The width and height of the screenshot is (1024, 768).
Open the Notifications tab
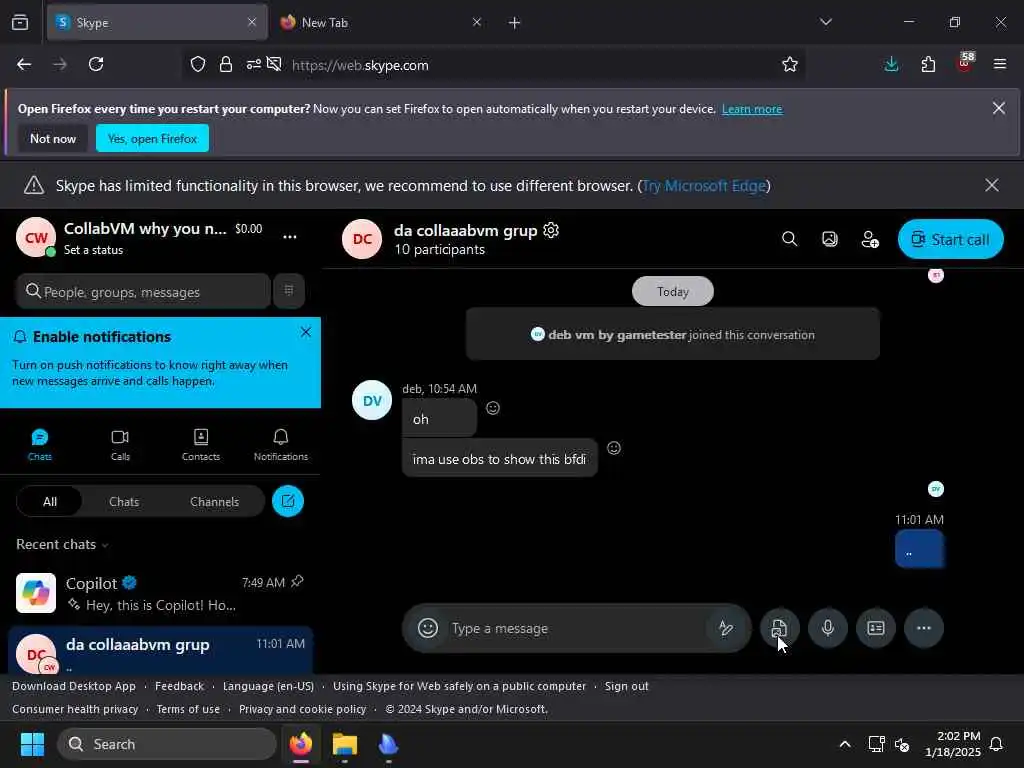(281, 445)
